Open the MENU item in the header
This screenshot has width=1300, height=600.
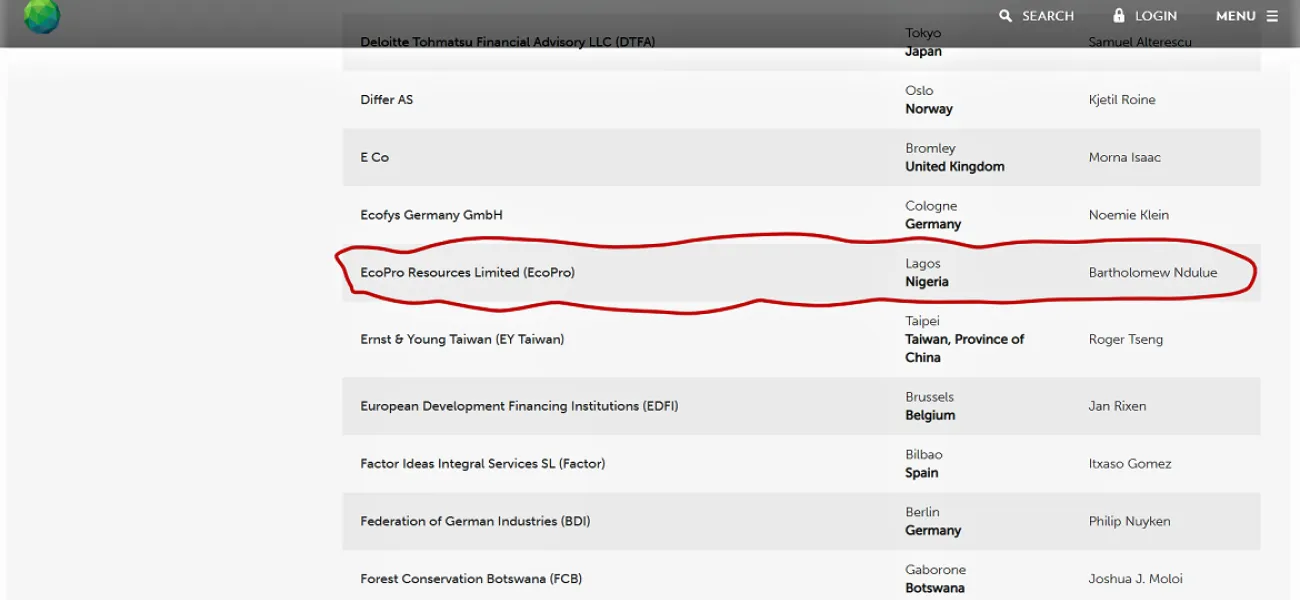(x=1236, y=15)
